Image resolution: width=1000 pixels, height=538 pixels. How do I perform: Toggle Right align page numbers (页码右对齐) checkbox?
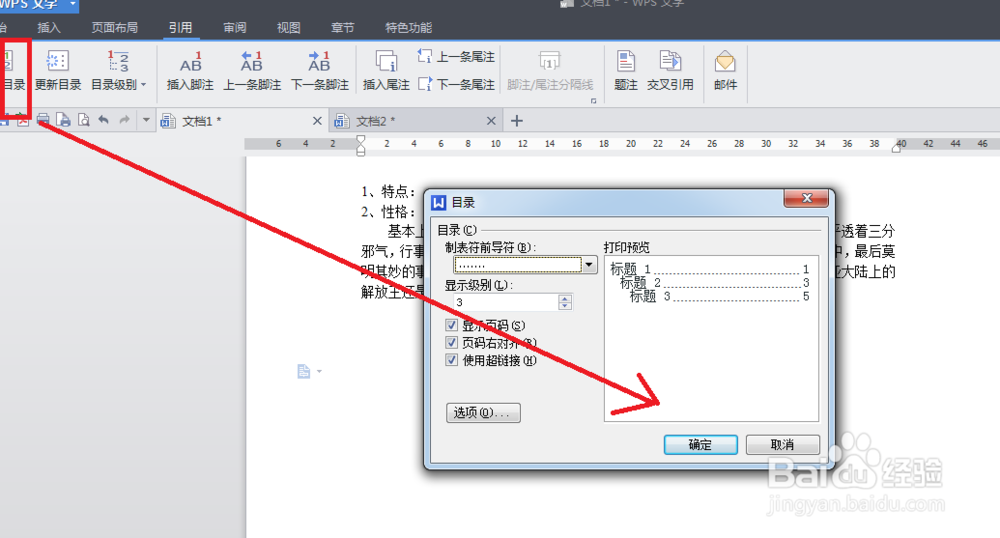coord(452,343)
